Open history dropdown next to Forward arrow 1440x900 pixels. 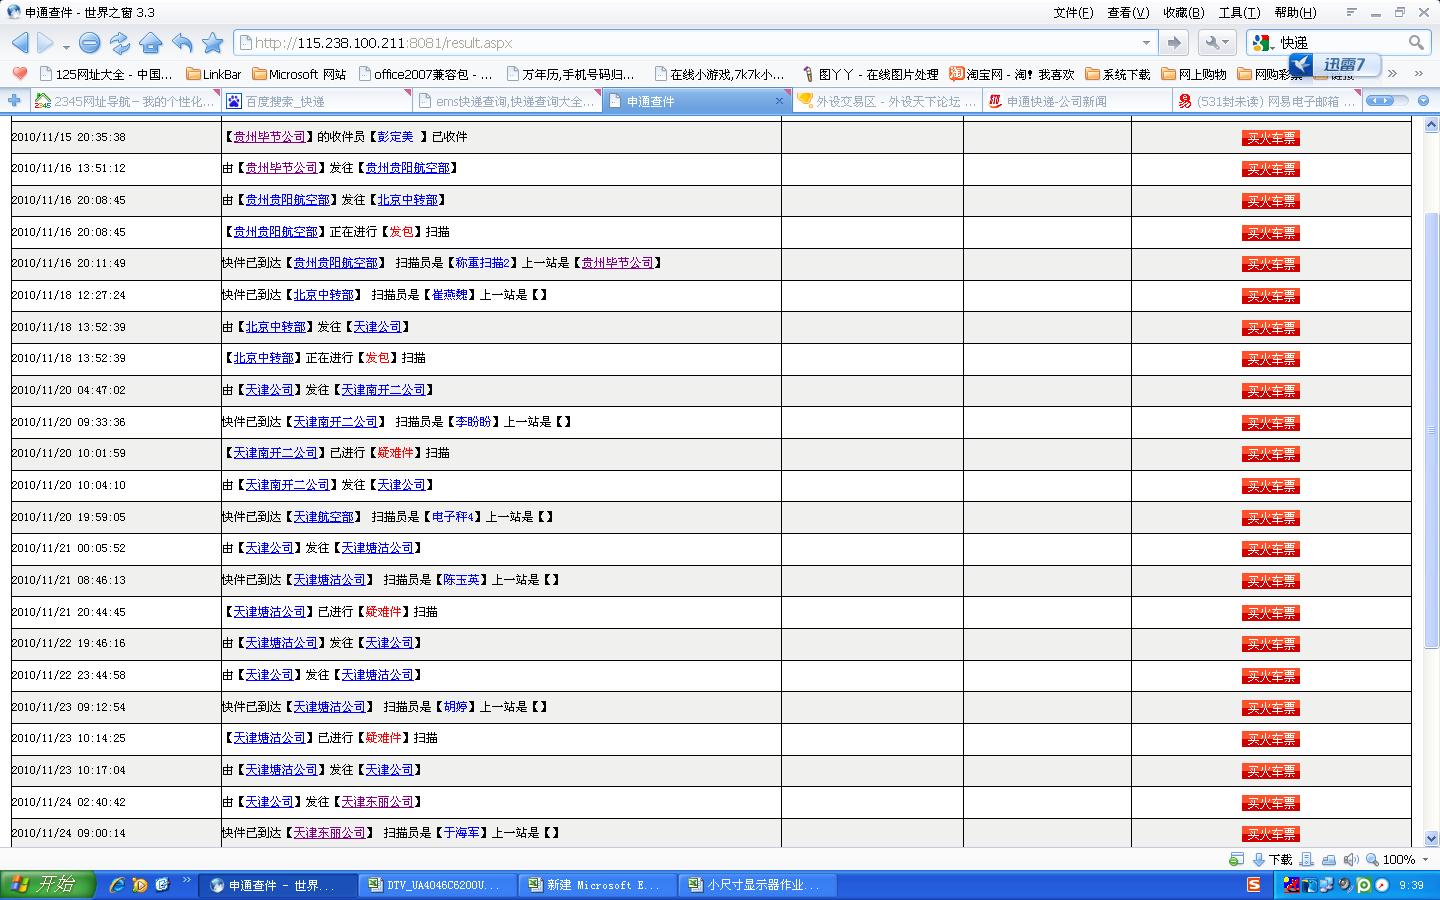click(66, 46)
